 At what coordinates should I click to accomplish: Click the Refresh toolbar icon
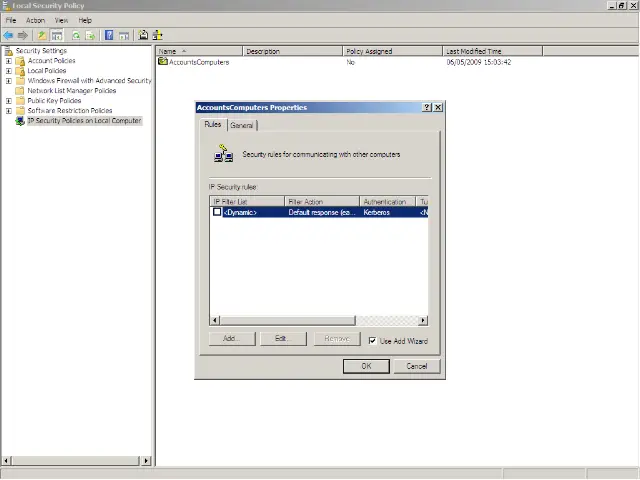[x=76, y=35]
